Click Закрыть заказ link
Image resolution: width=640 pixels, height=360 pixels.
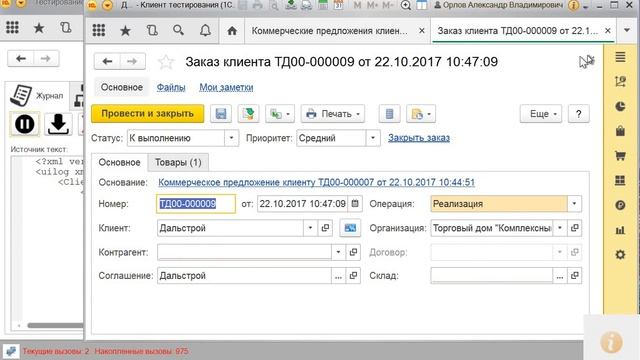point(419,138)
